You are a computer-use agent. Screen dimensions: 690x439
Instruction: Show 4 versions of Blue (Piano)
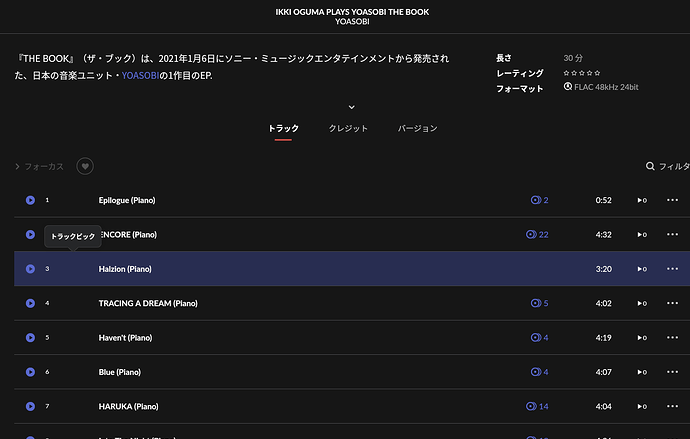[540, 372]
